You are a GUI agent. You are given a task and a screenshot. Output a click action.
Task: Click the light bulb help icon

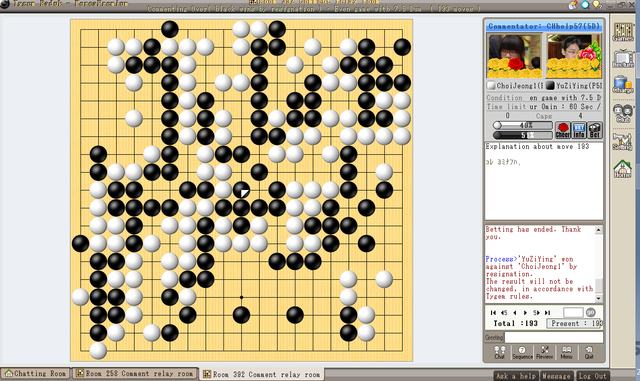(597, 4)
